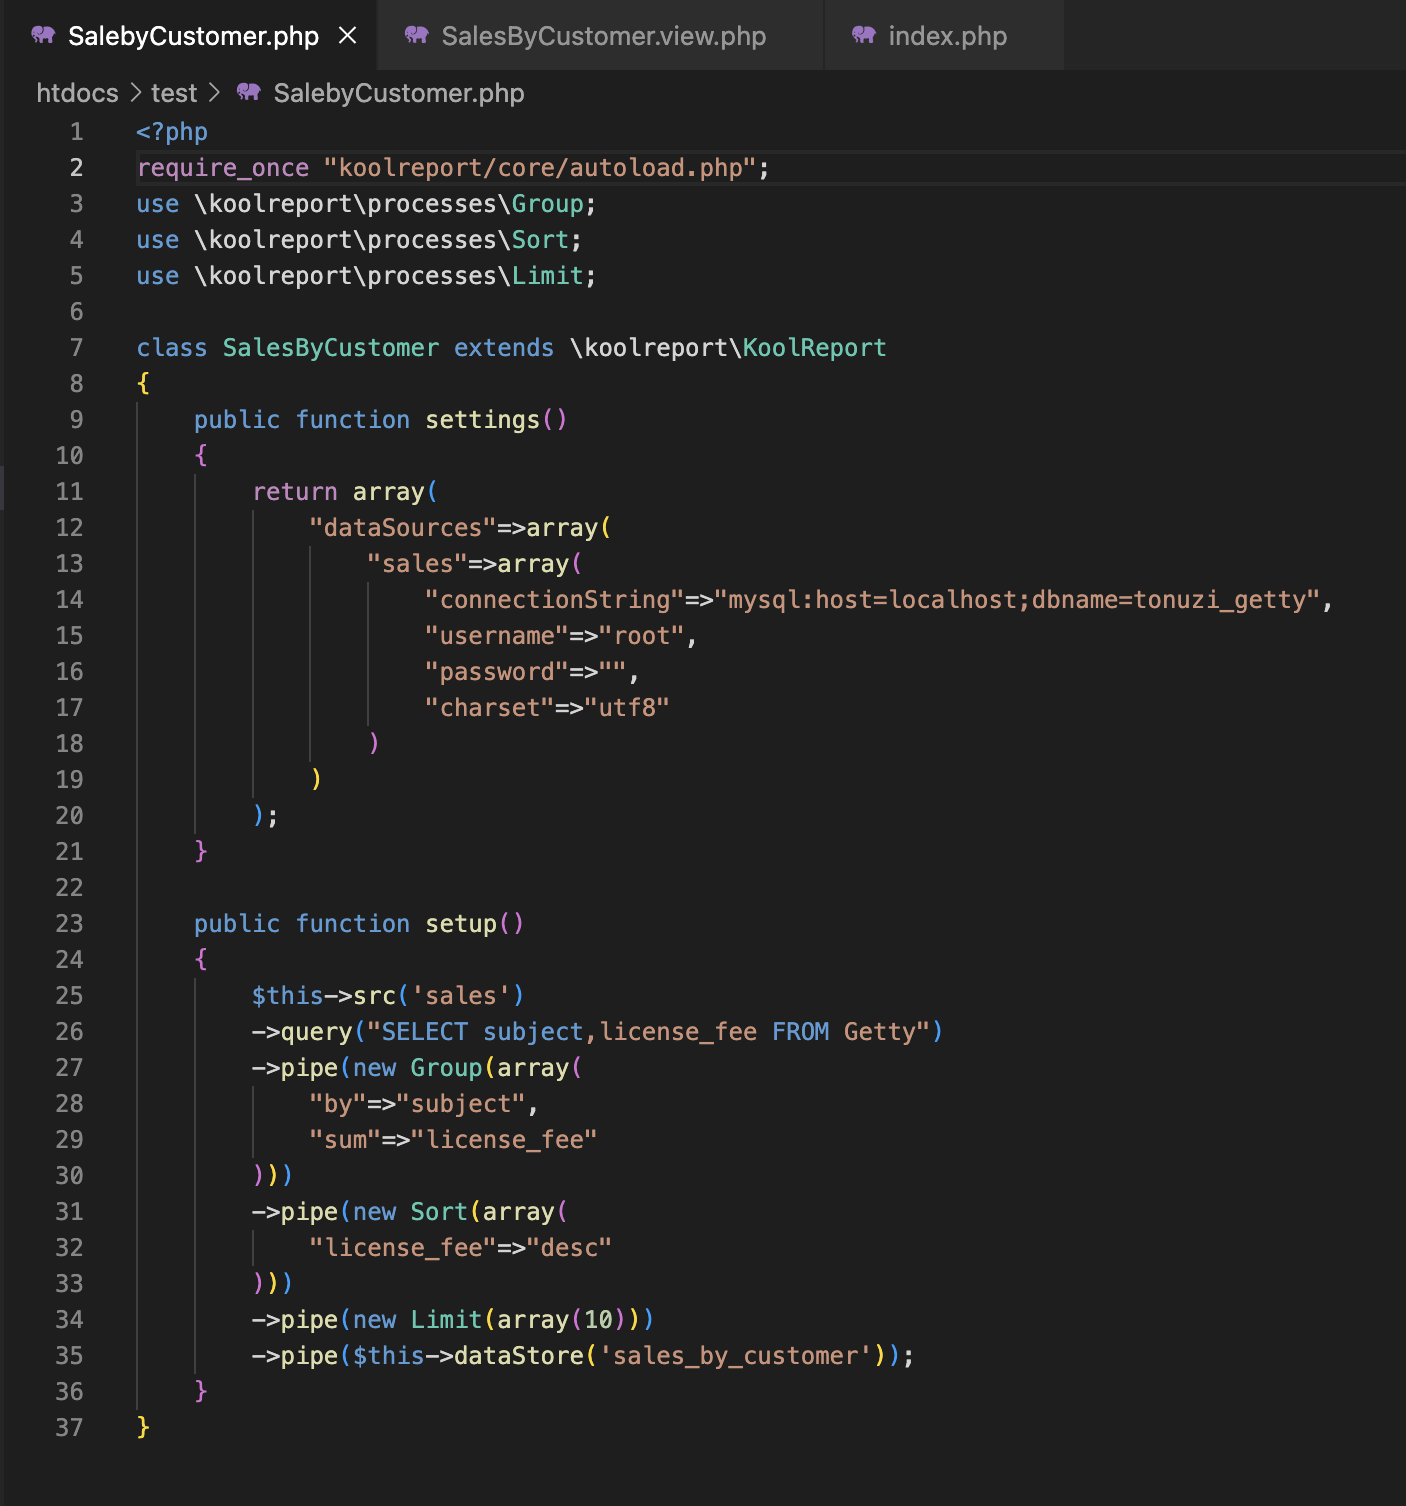Open SalebyCustomer.php breadcrumb file dropdown
Viewport: 1406px width, 1506px height.
(x=398, y=93)
